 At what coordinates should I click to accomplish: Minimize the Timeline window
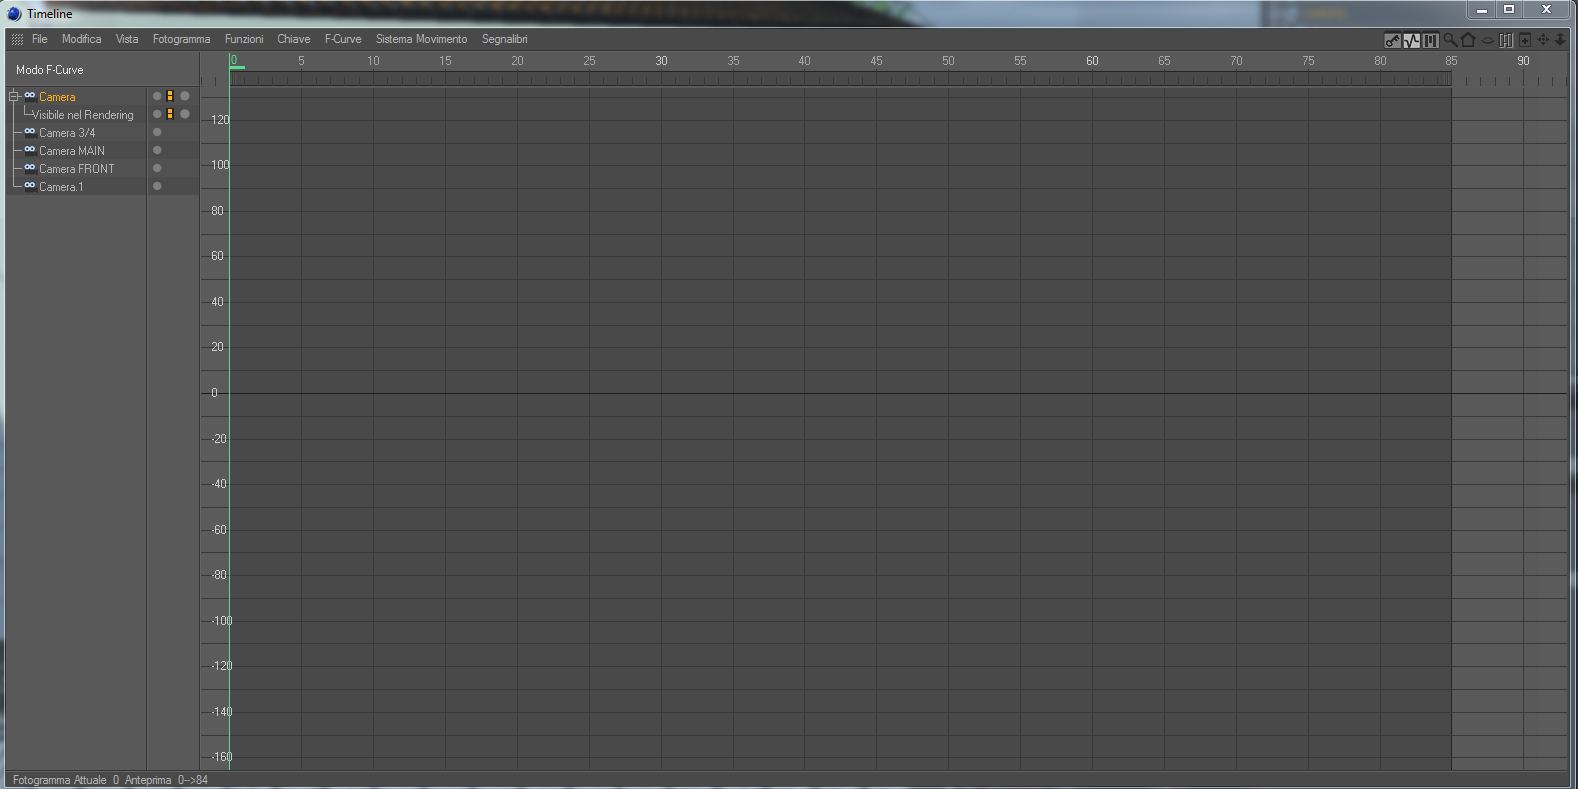point(1482,10)
